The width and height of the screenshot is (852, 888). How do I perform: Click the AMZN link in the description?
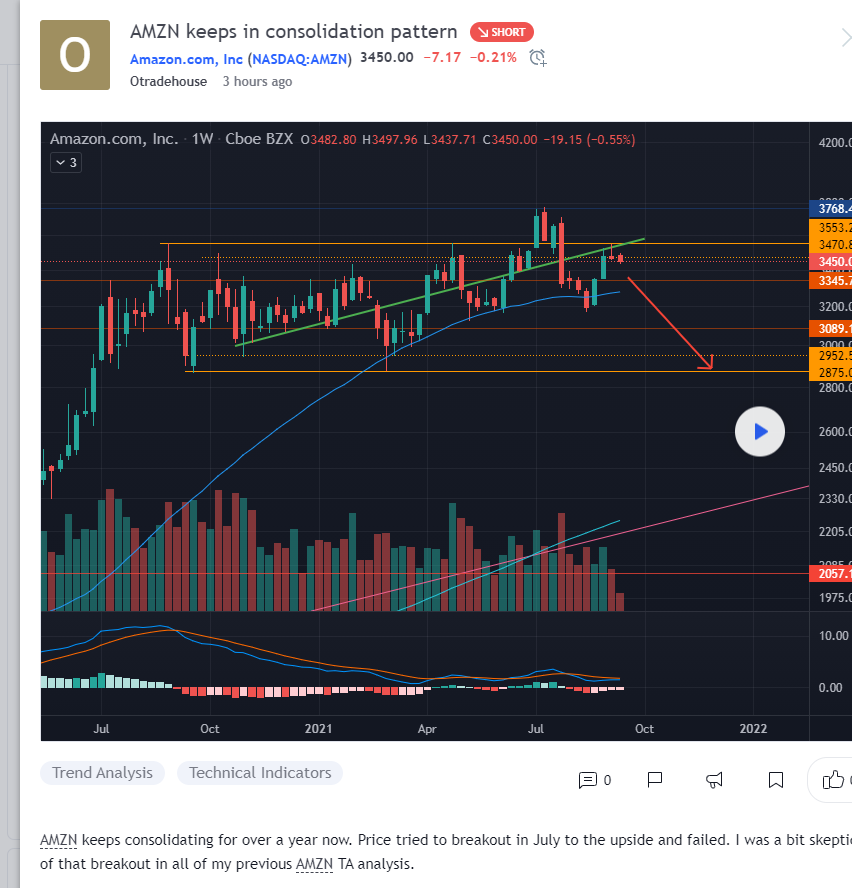(58, 840)
